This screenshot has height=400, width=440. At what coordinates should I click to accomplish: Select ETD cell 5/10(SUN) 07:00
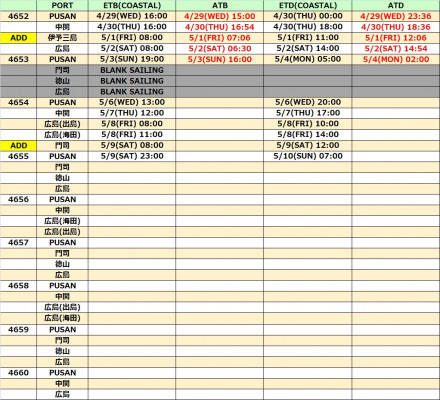pyautogui.click(x=308, y=156)
